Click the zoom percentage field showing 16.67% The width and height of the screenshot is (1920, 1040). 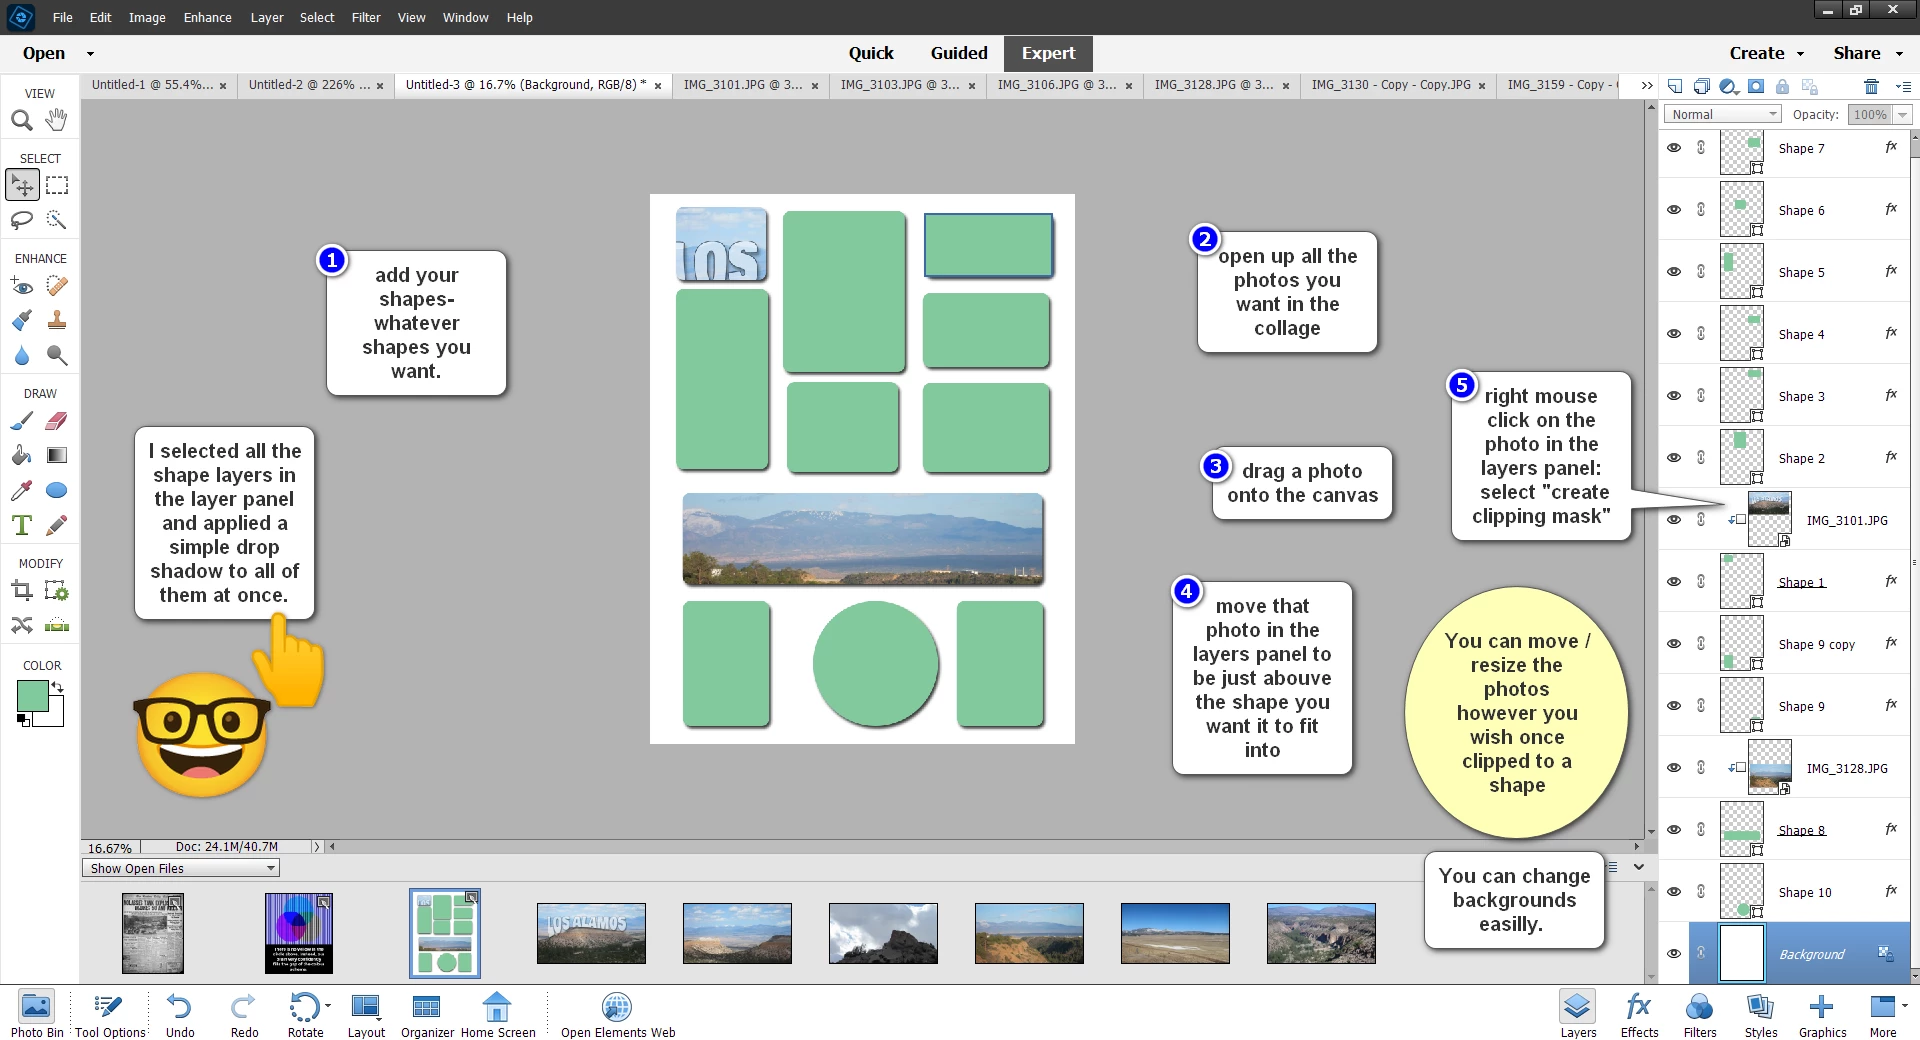pos(110,847)
